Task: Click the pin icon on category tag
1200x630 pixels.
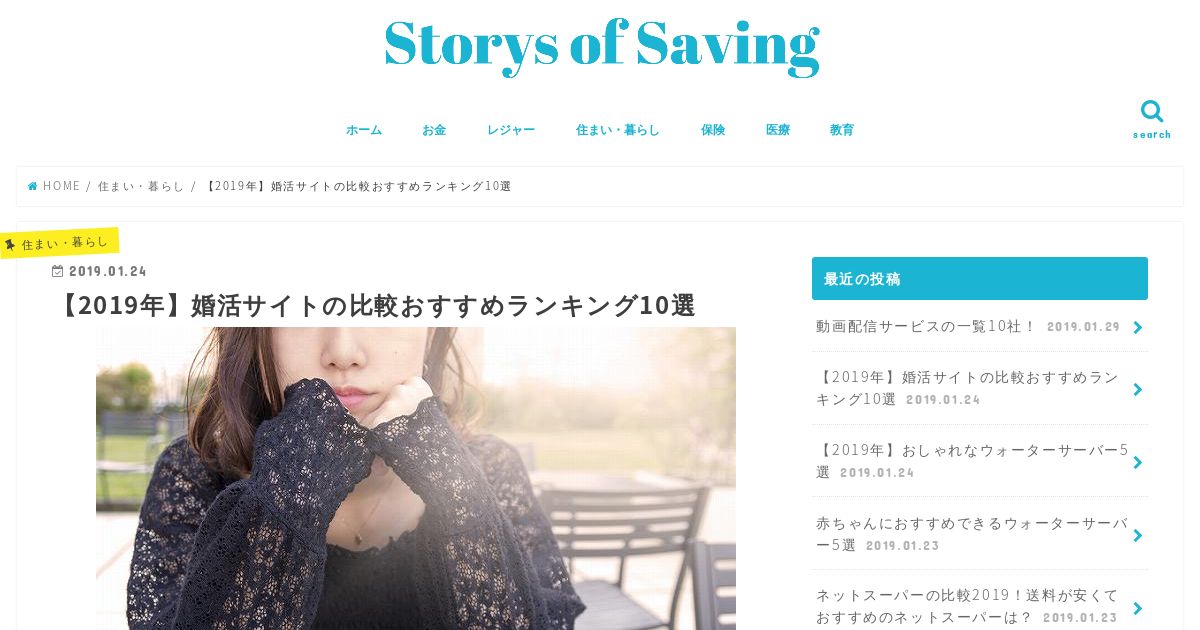Action: 10,244
